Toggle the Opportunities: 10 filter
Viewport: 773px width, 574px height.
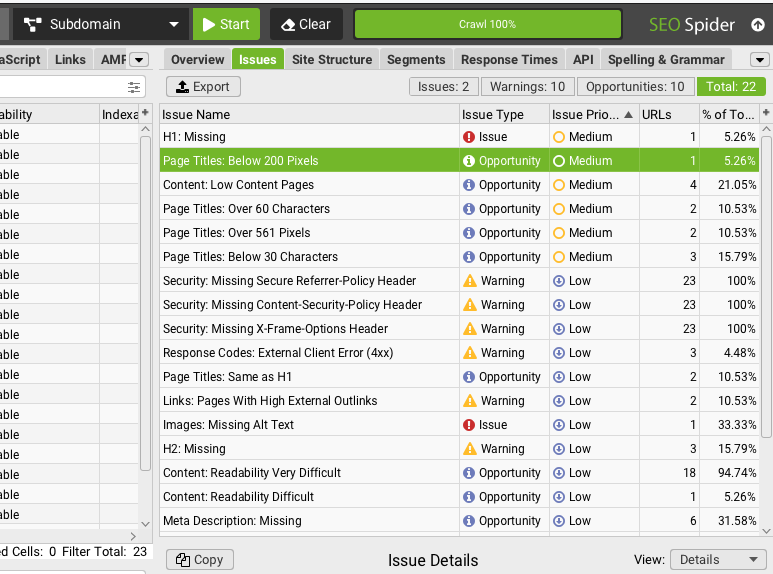(x=635, y=87)
